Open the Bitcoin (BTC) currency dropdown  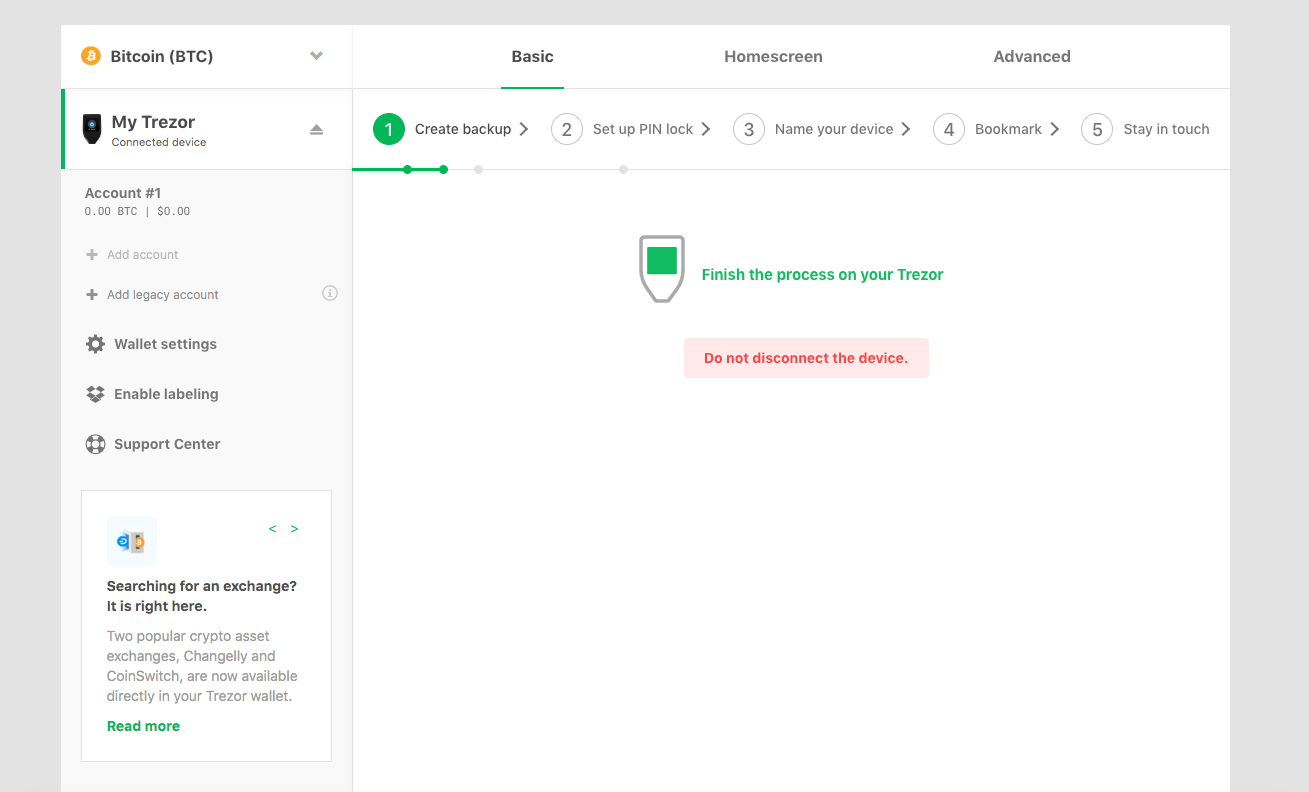pos(206,56)
